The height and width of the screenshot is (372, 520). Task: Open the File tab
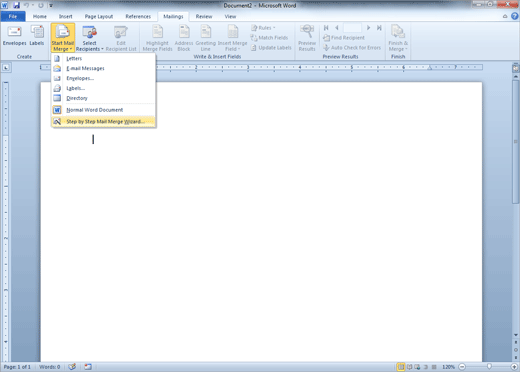pos(13,16)
